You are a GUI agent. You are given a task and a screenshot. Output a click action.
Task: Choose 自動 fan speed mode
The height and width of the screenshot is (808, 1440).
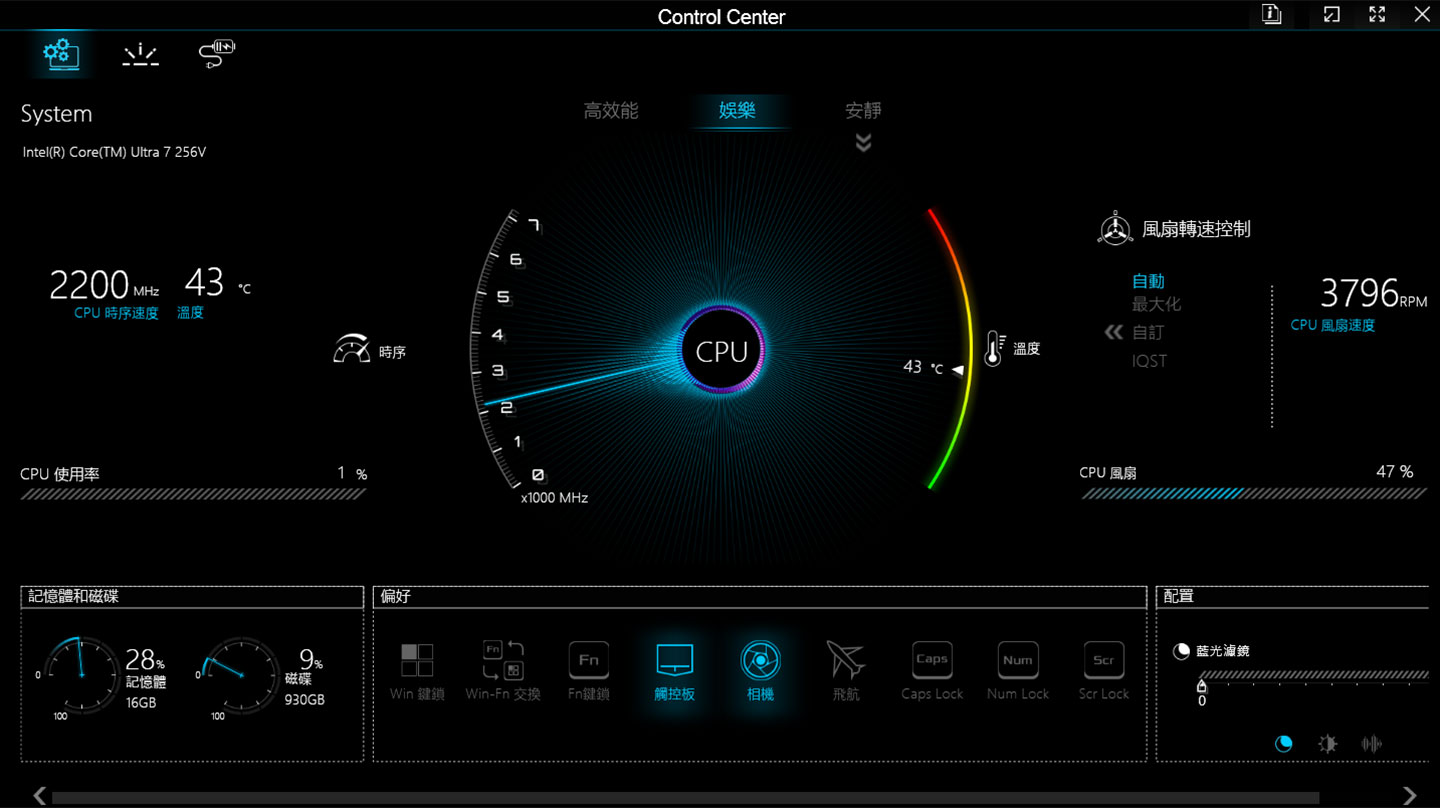pyautogui.click(x=1148, y=281)
